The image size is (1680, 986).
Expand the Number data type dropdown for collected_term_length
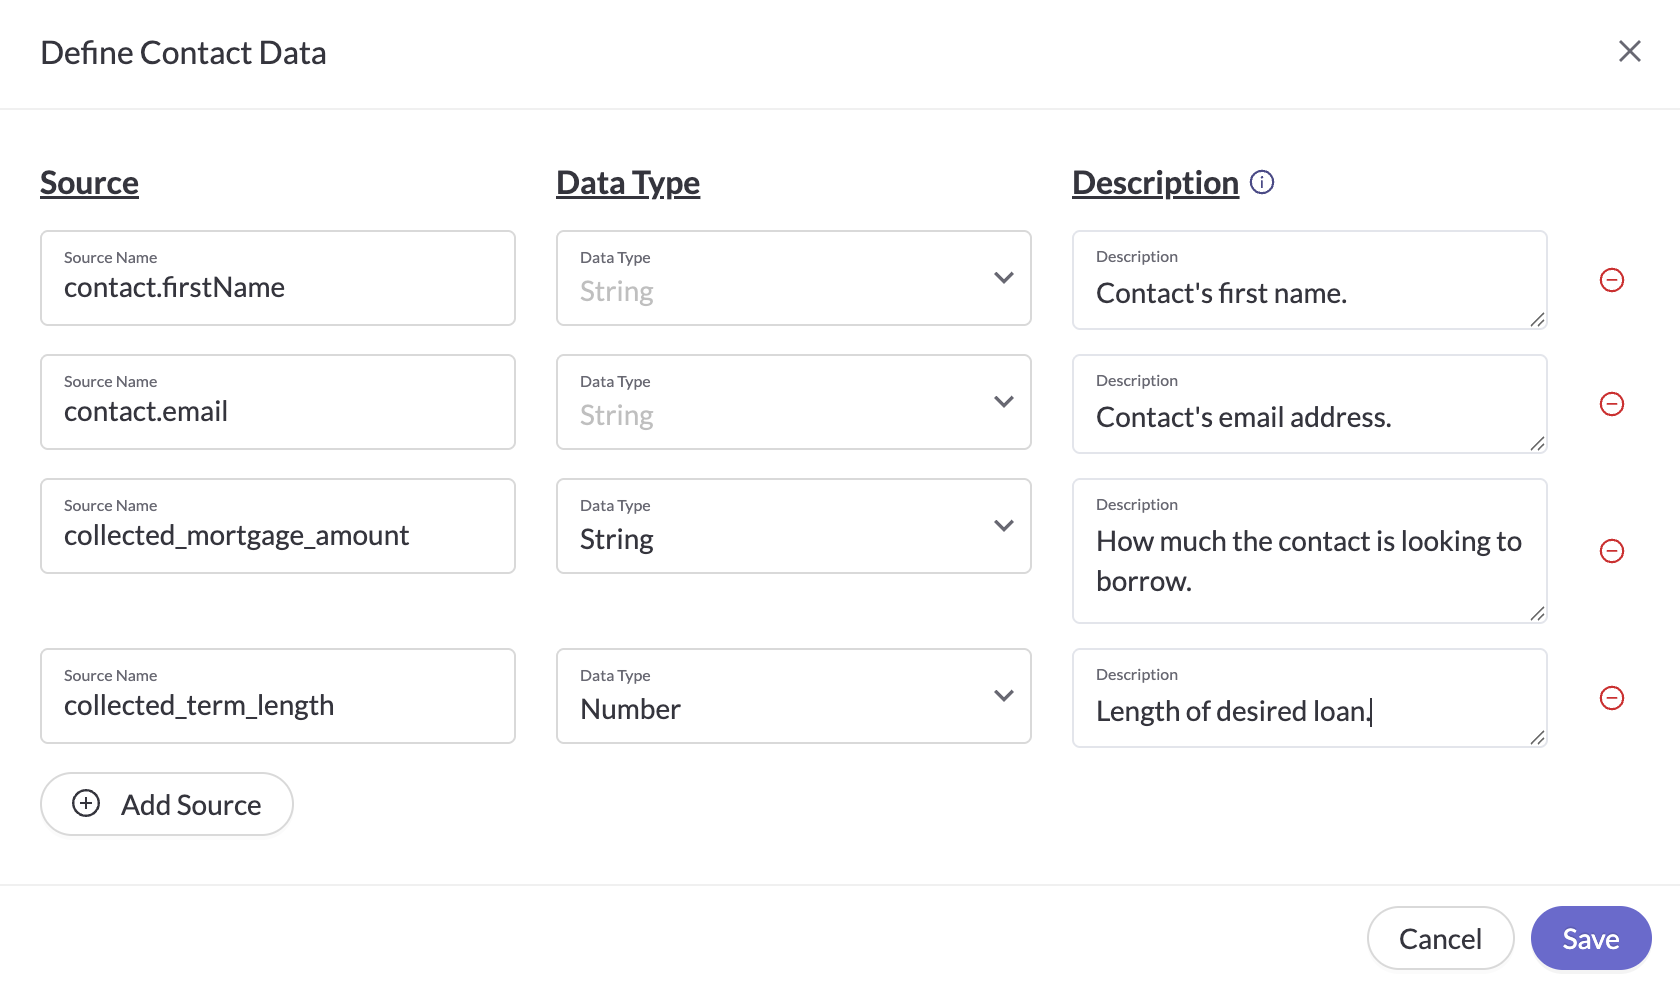pyautogui.click(x=1003, y=695)
